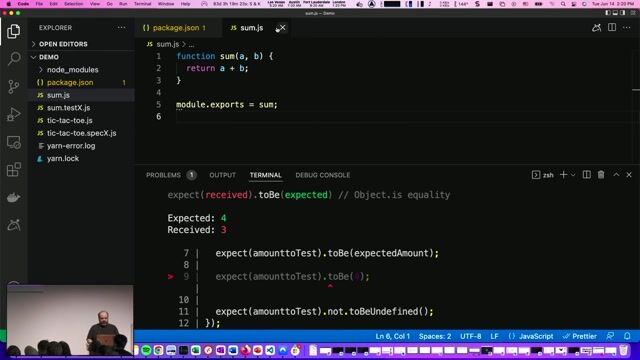Open the Docker view in activity bar
Image resolution: width=640 pixels, height=360 pixels.
tap(13, 198)
